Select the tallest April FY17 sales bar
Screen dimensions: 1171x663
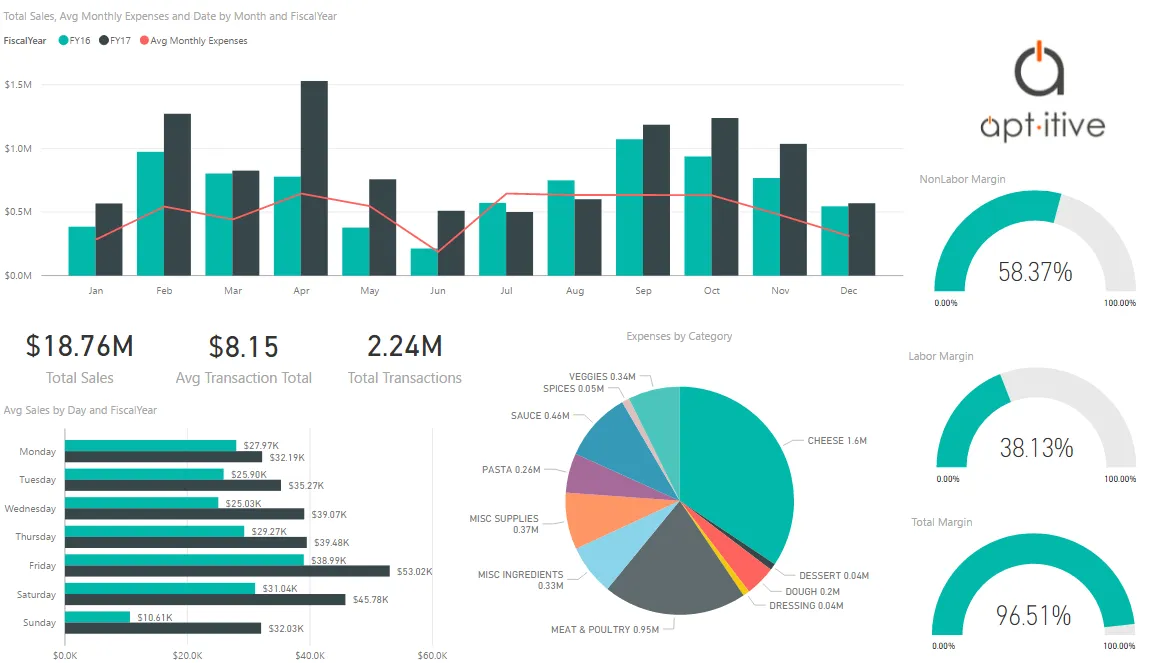314,175
